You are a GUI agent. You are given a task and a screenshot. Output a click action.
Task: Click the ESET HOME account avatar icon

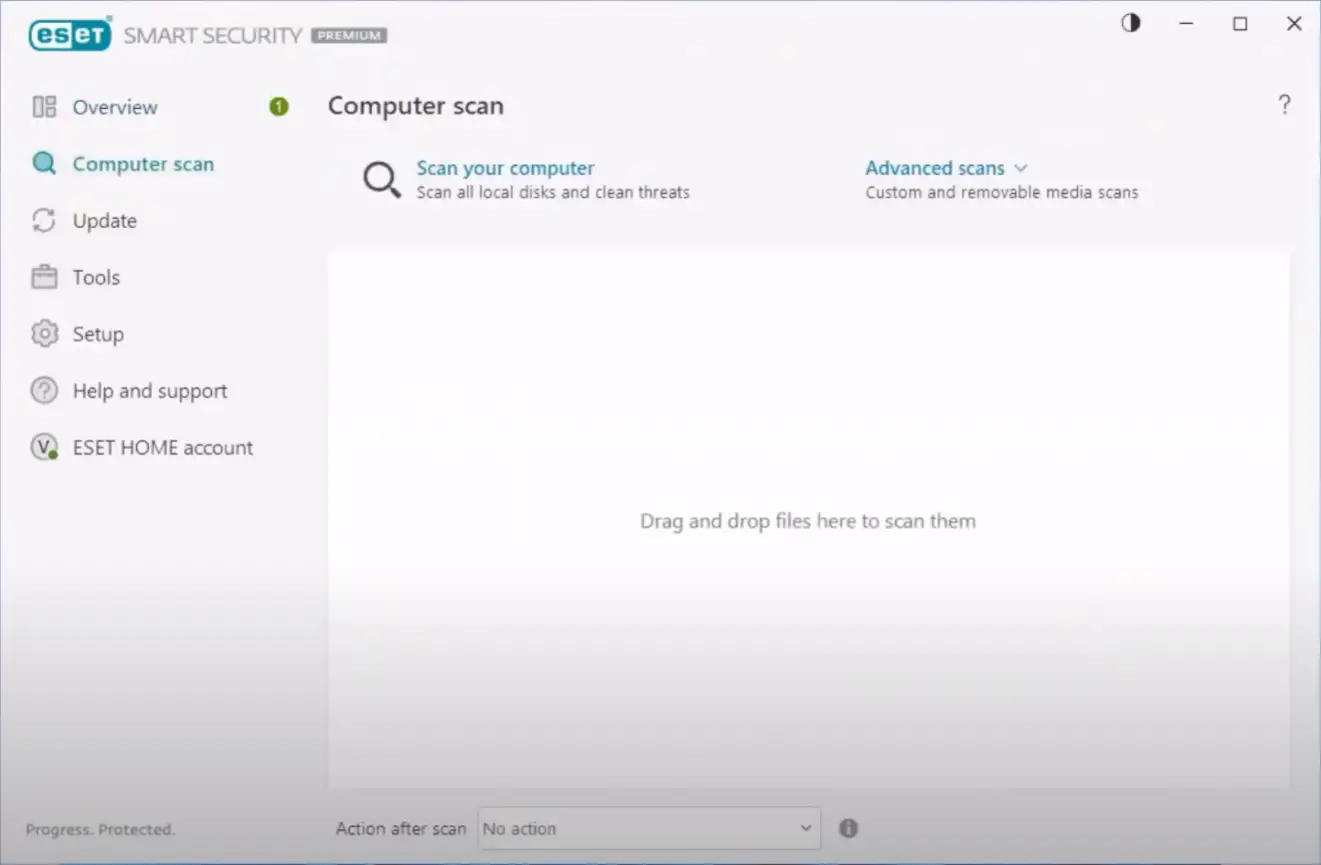coord(44,447)
